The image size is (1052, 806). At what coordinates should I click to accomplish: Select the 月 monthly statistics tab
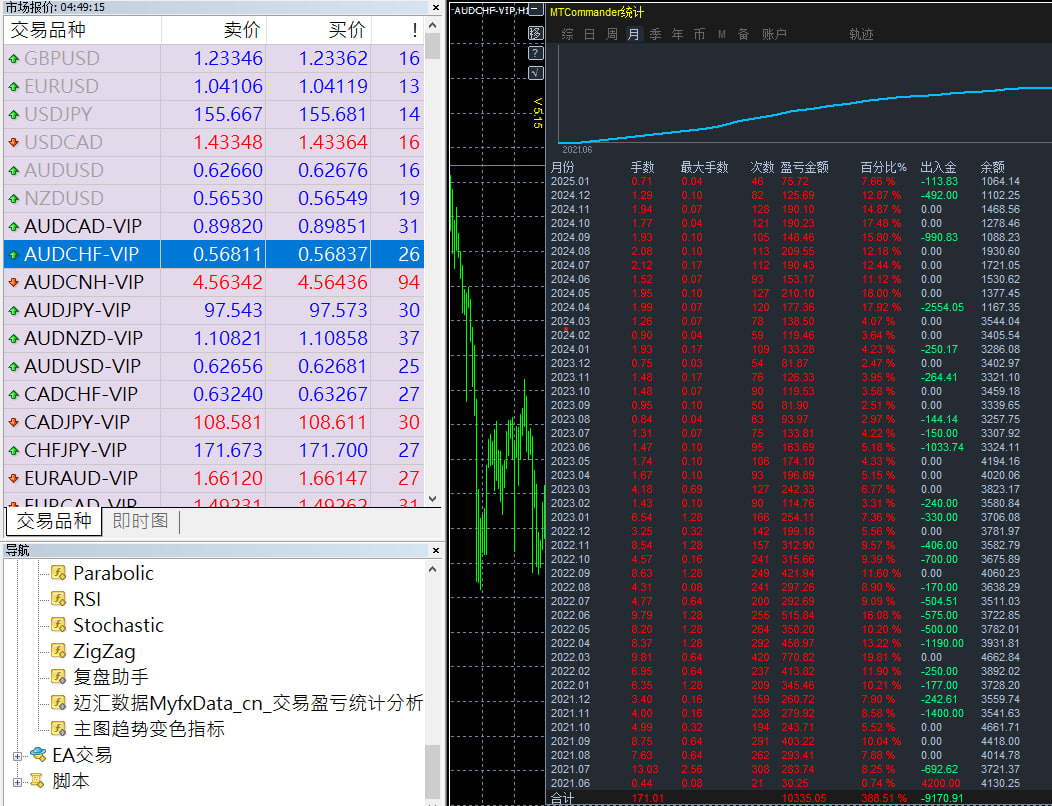633,34
